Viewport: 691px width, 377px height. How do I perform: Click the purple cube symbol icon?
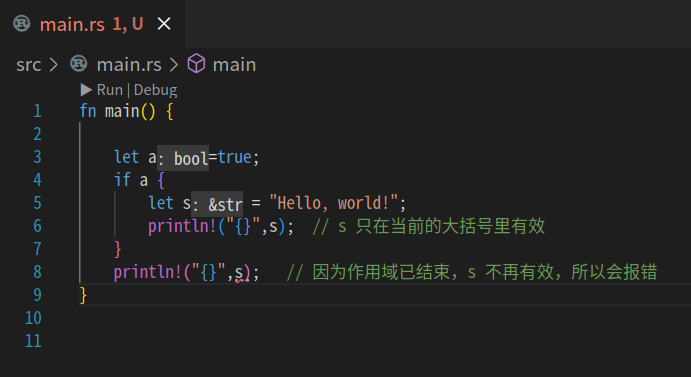tap(196, 64)
